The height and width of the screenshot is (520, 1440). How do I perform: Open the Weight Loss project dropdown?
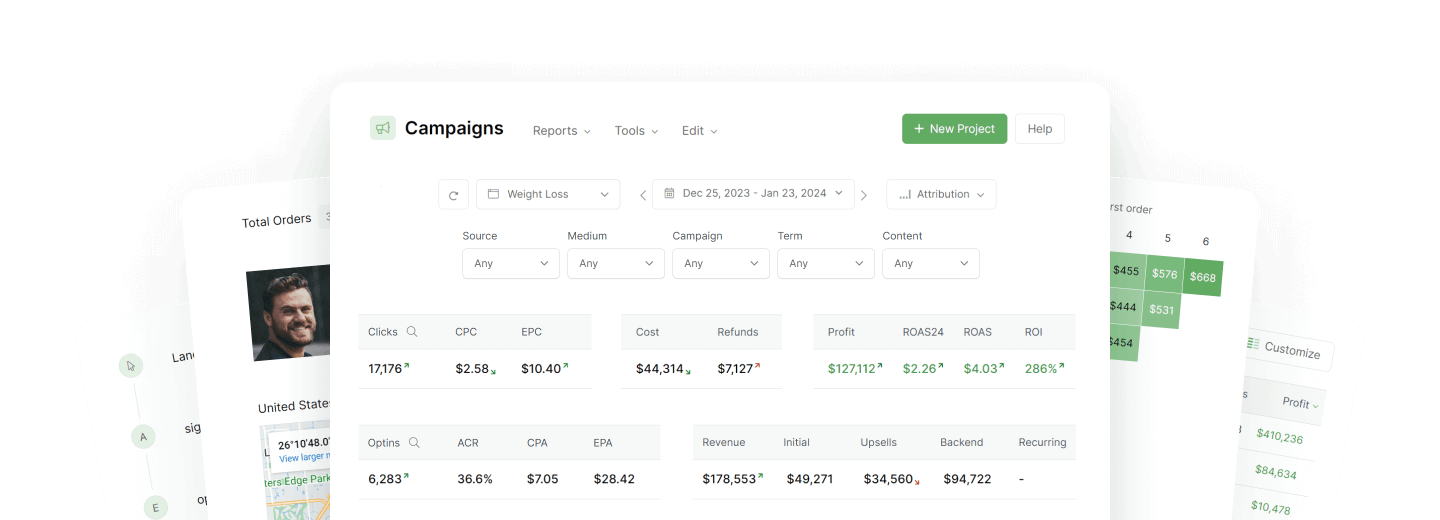click(548, 194)
